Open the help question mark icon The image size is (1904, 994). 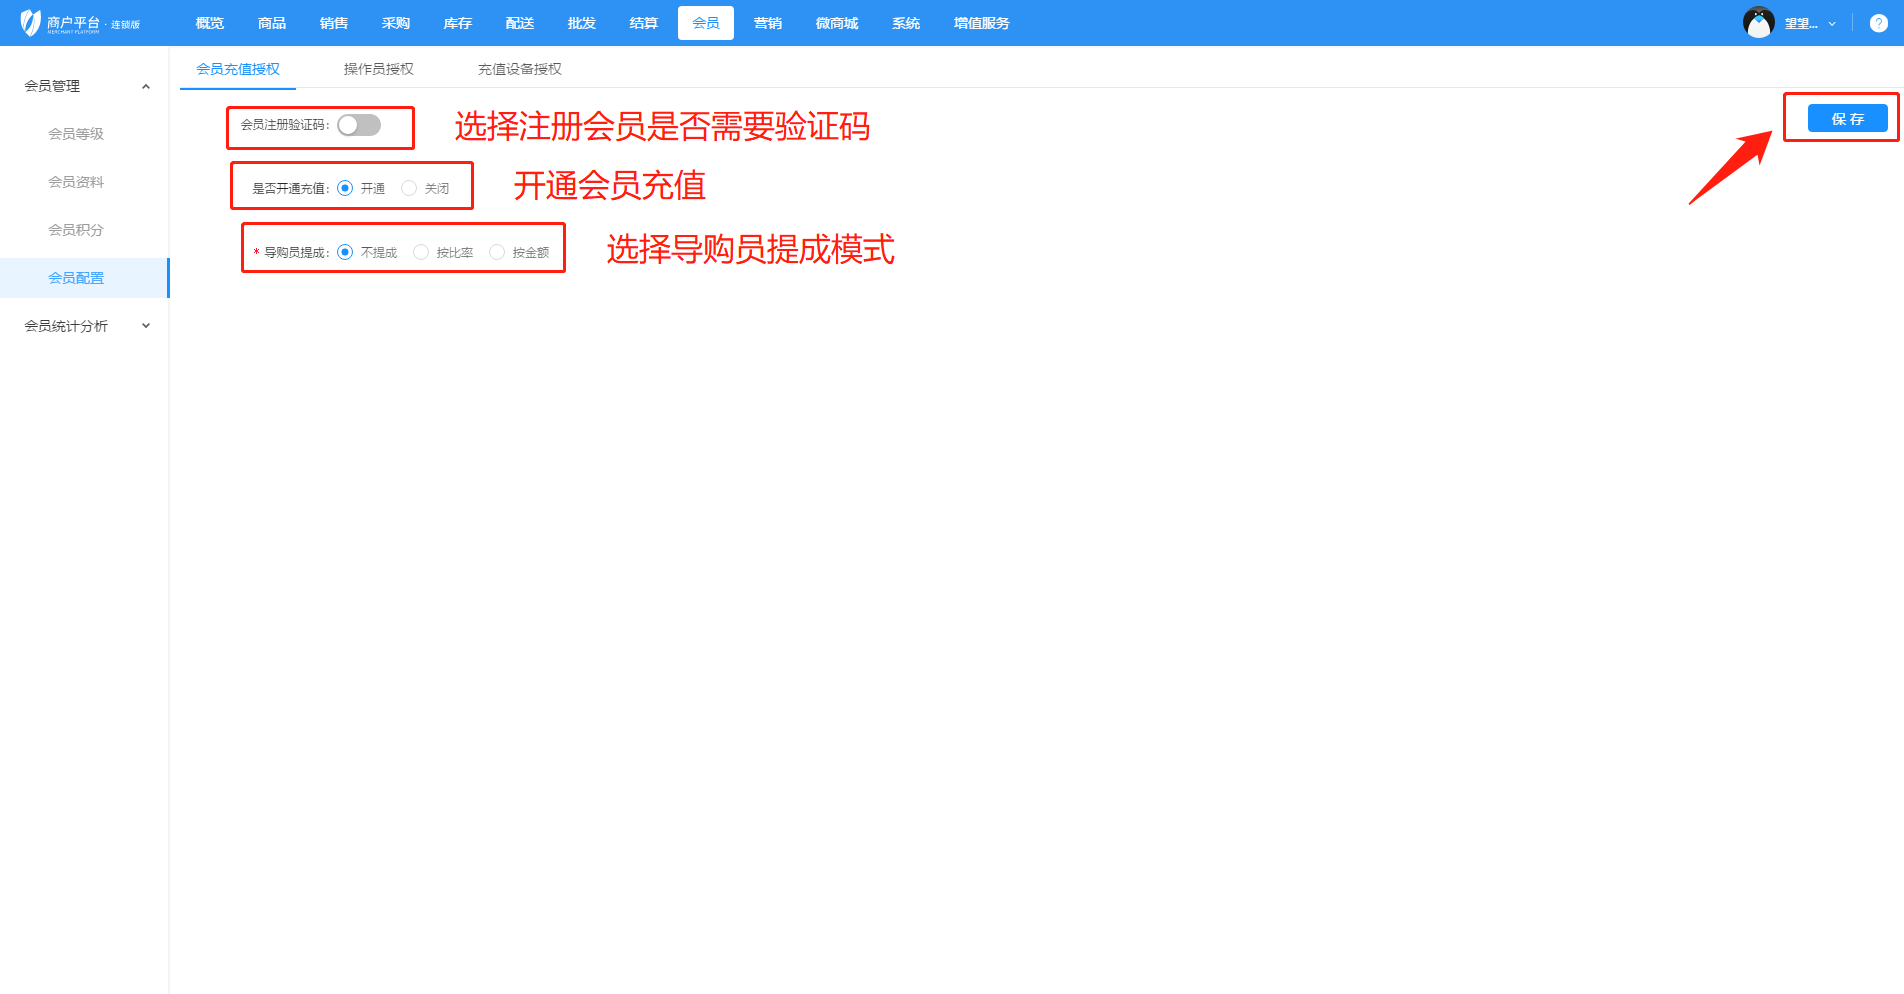pyautogui.click(x=1878, y=23)
